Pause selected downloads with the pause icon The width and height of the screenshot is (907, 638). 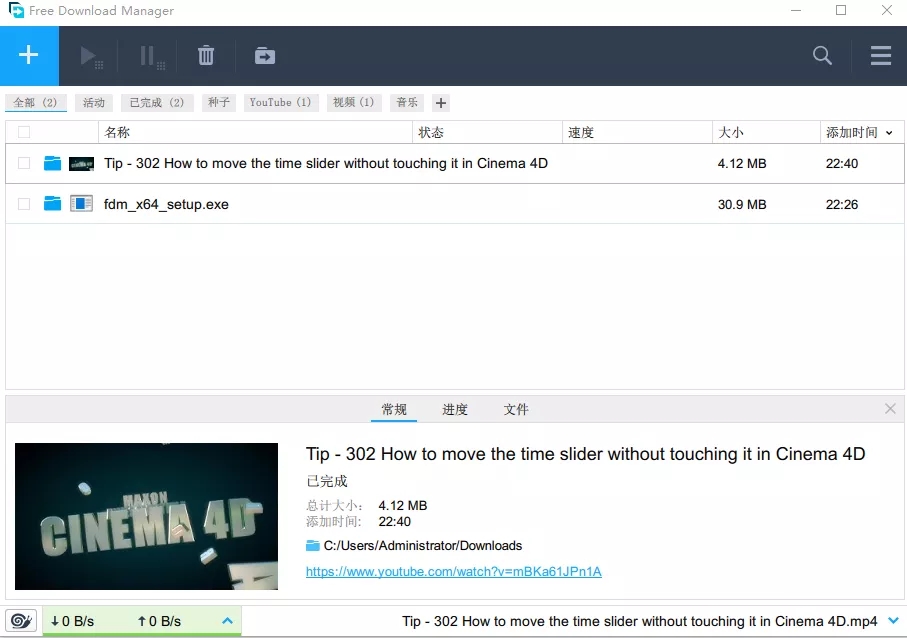pyautogui.click(x=152, y=57)
